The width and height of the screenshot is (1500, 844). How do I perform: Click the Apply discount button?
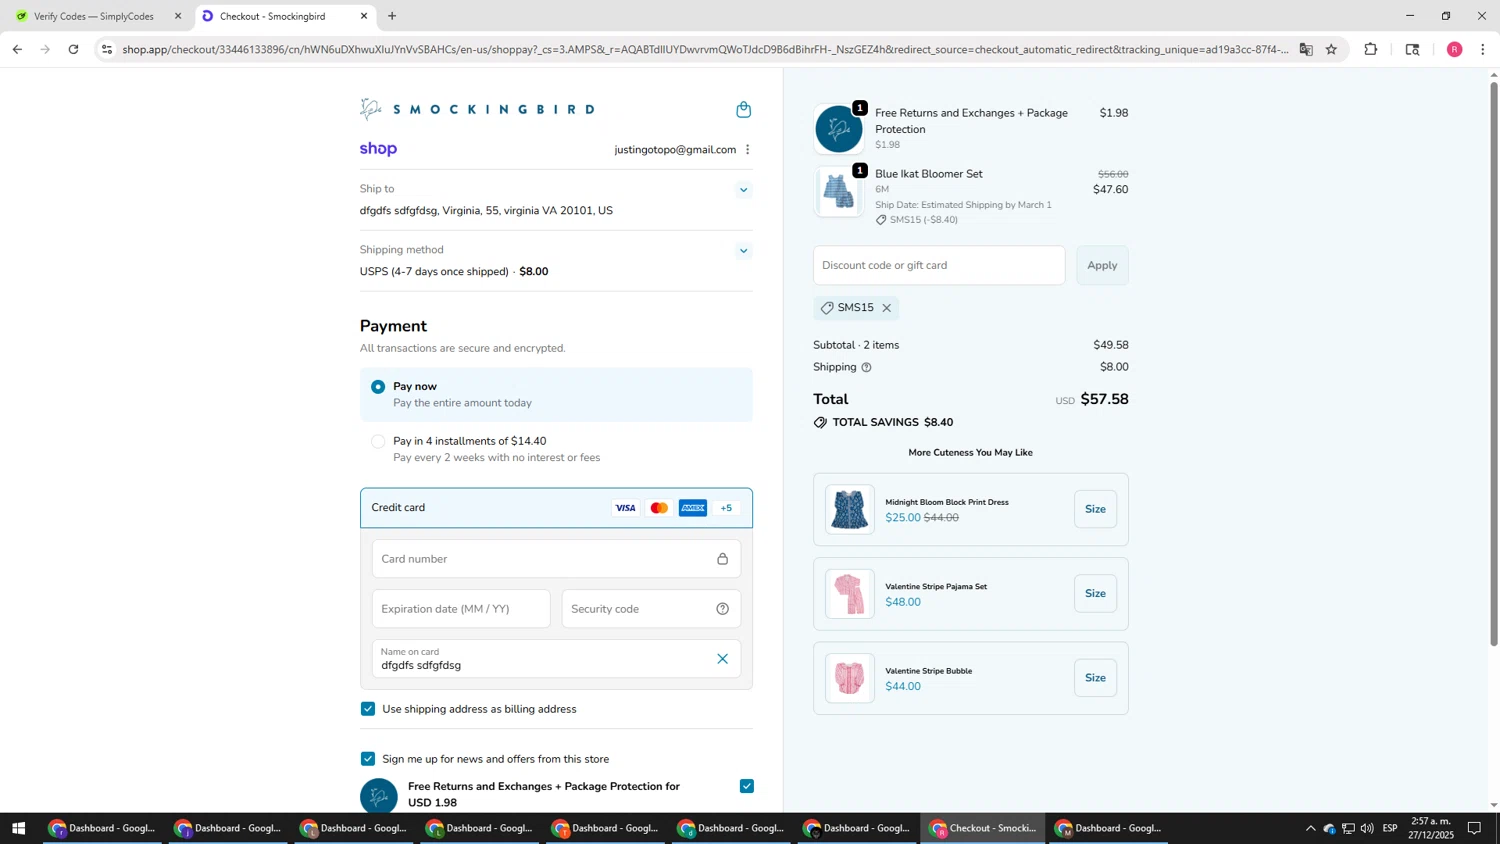coord(1102,266)
